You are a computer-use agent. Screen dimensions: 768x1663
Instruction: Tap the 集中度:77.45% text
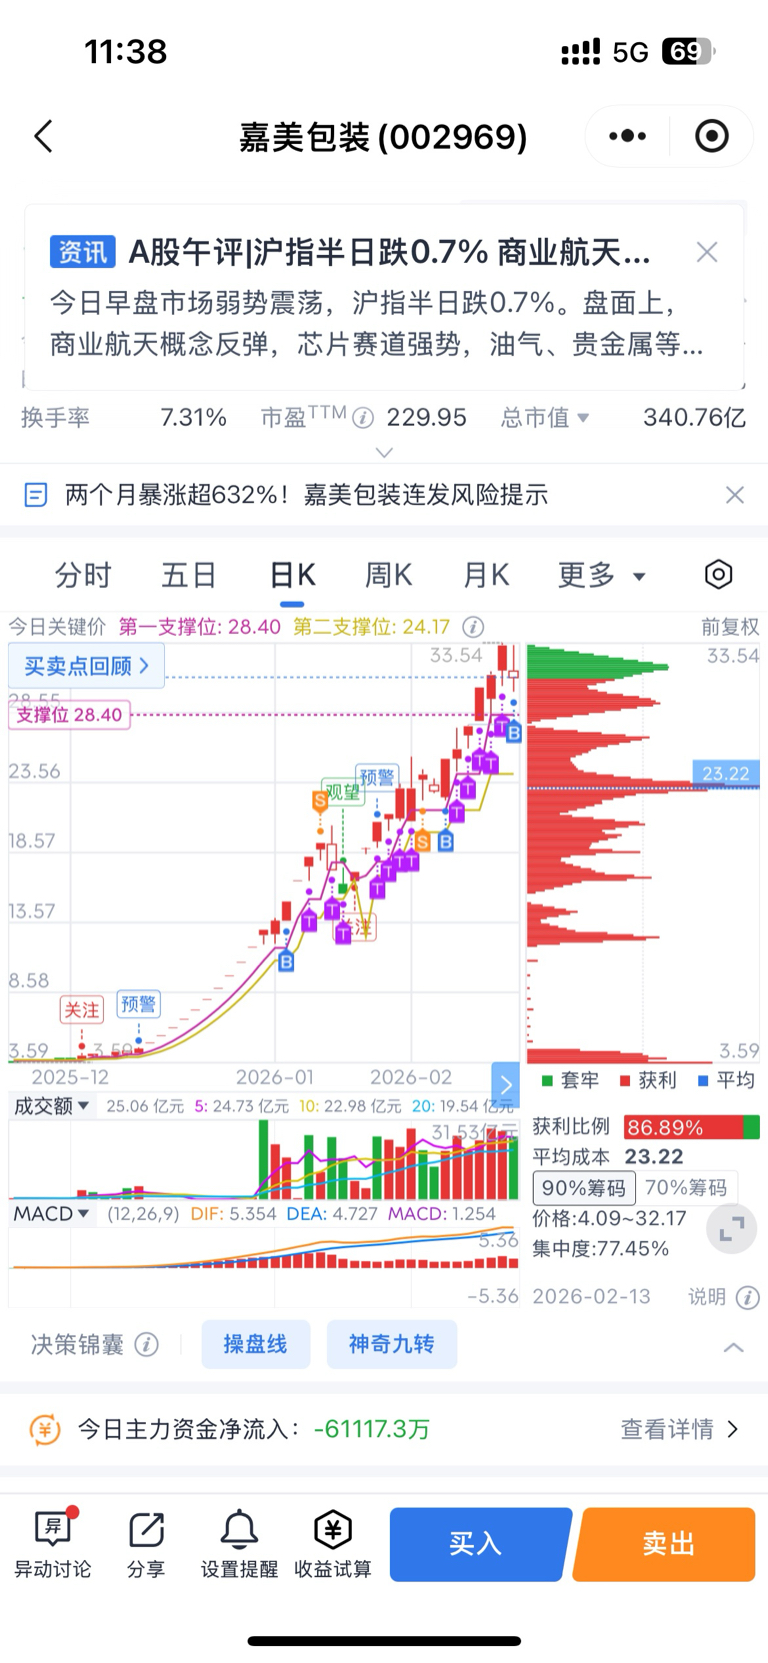[x=601, y=1249]
